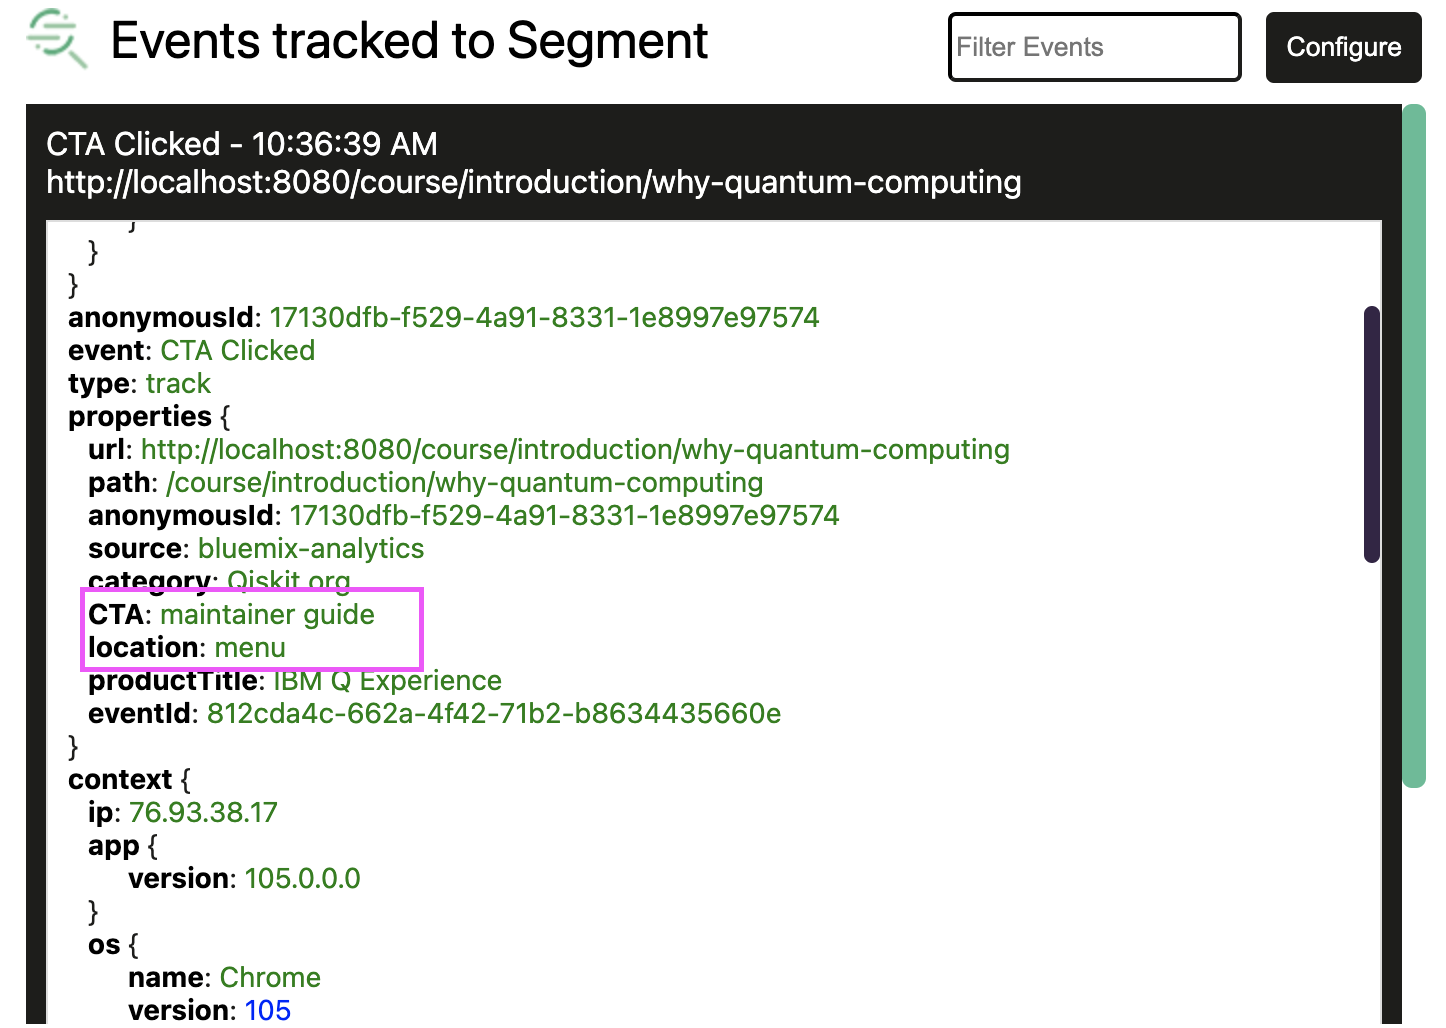Image resolution: width=1446 pixels, height=1028 pixels.
Task: Select the eventId value in properties
Action: (x=495, y=714)
